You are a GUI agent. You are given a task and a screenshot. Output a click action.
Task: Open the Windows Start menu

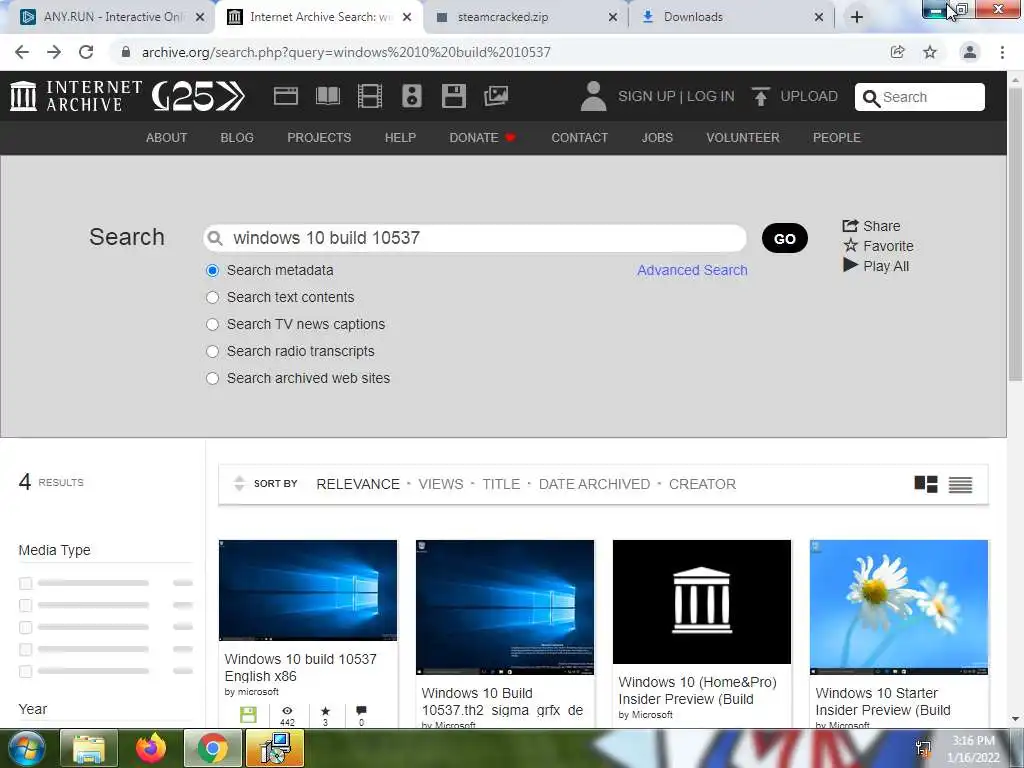tap(27, 748)
